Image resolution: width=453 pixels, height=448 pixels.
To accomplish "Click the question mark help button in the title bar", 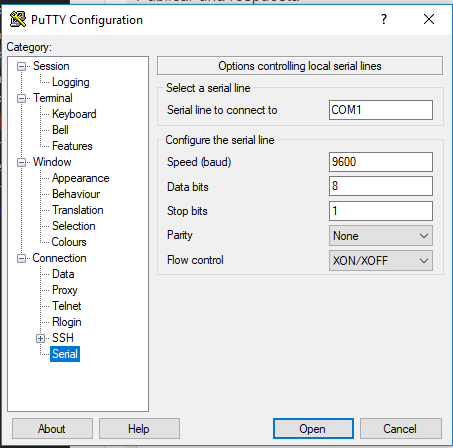I will (384, 19).
